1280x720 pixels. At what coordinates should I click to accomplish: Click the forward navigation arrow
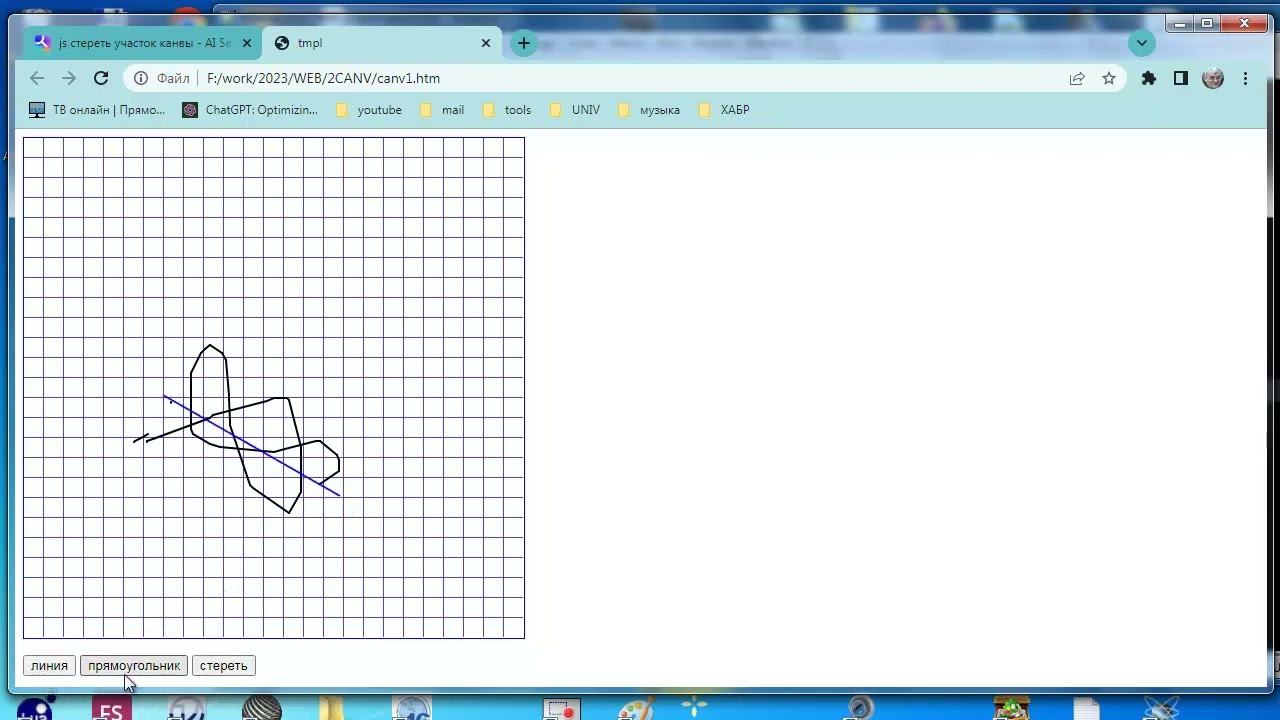69,78
